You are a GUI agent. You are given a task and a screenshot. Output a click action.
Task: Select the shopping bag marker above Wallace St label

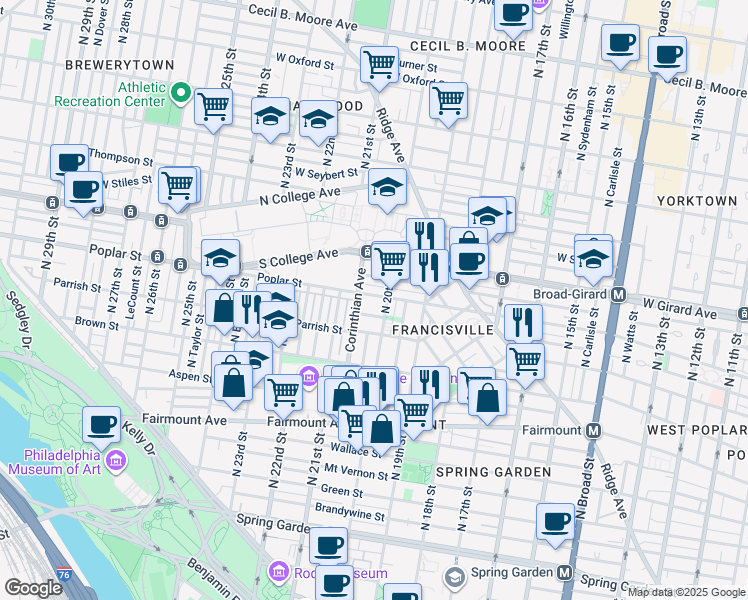(382, 432)
